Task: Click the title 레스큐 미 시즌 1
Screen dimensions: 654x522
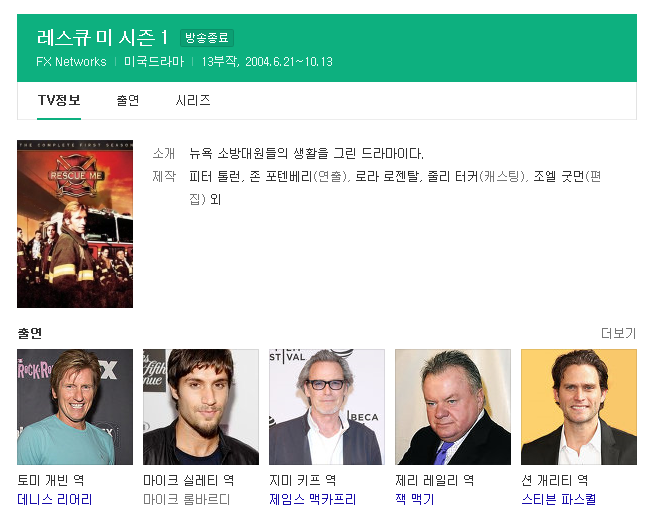Action: [102, 38]
